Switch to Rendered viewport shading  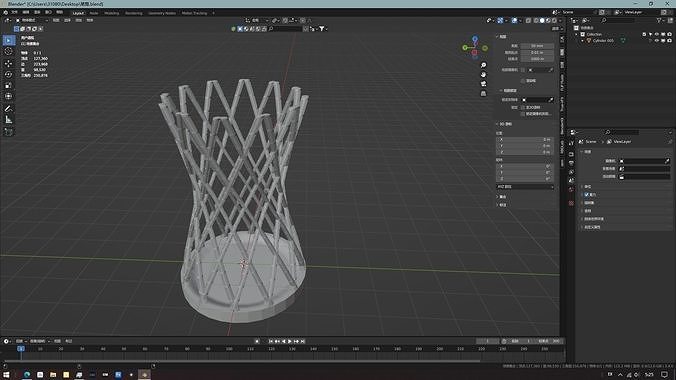pos(554,20)
